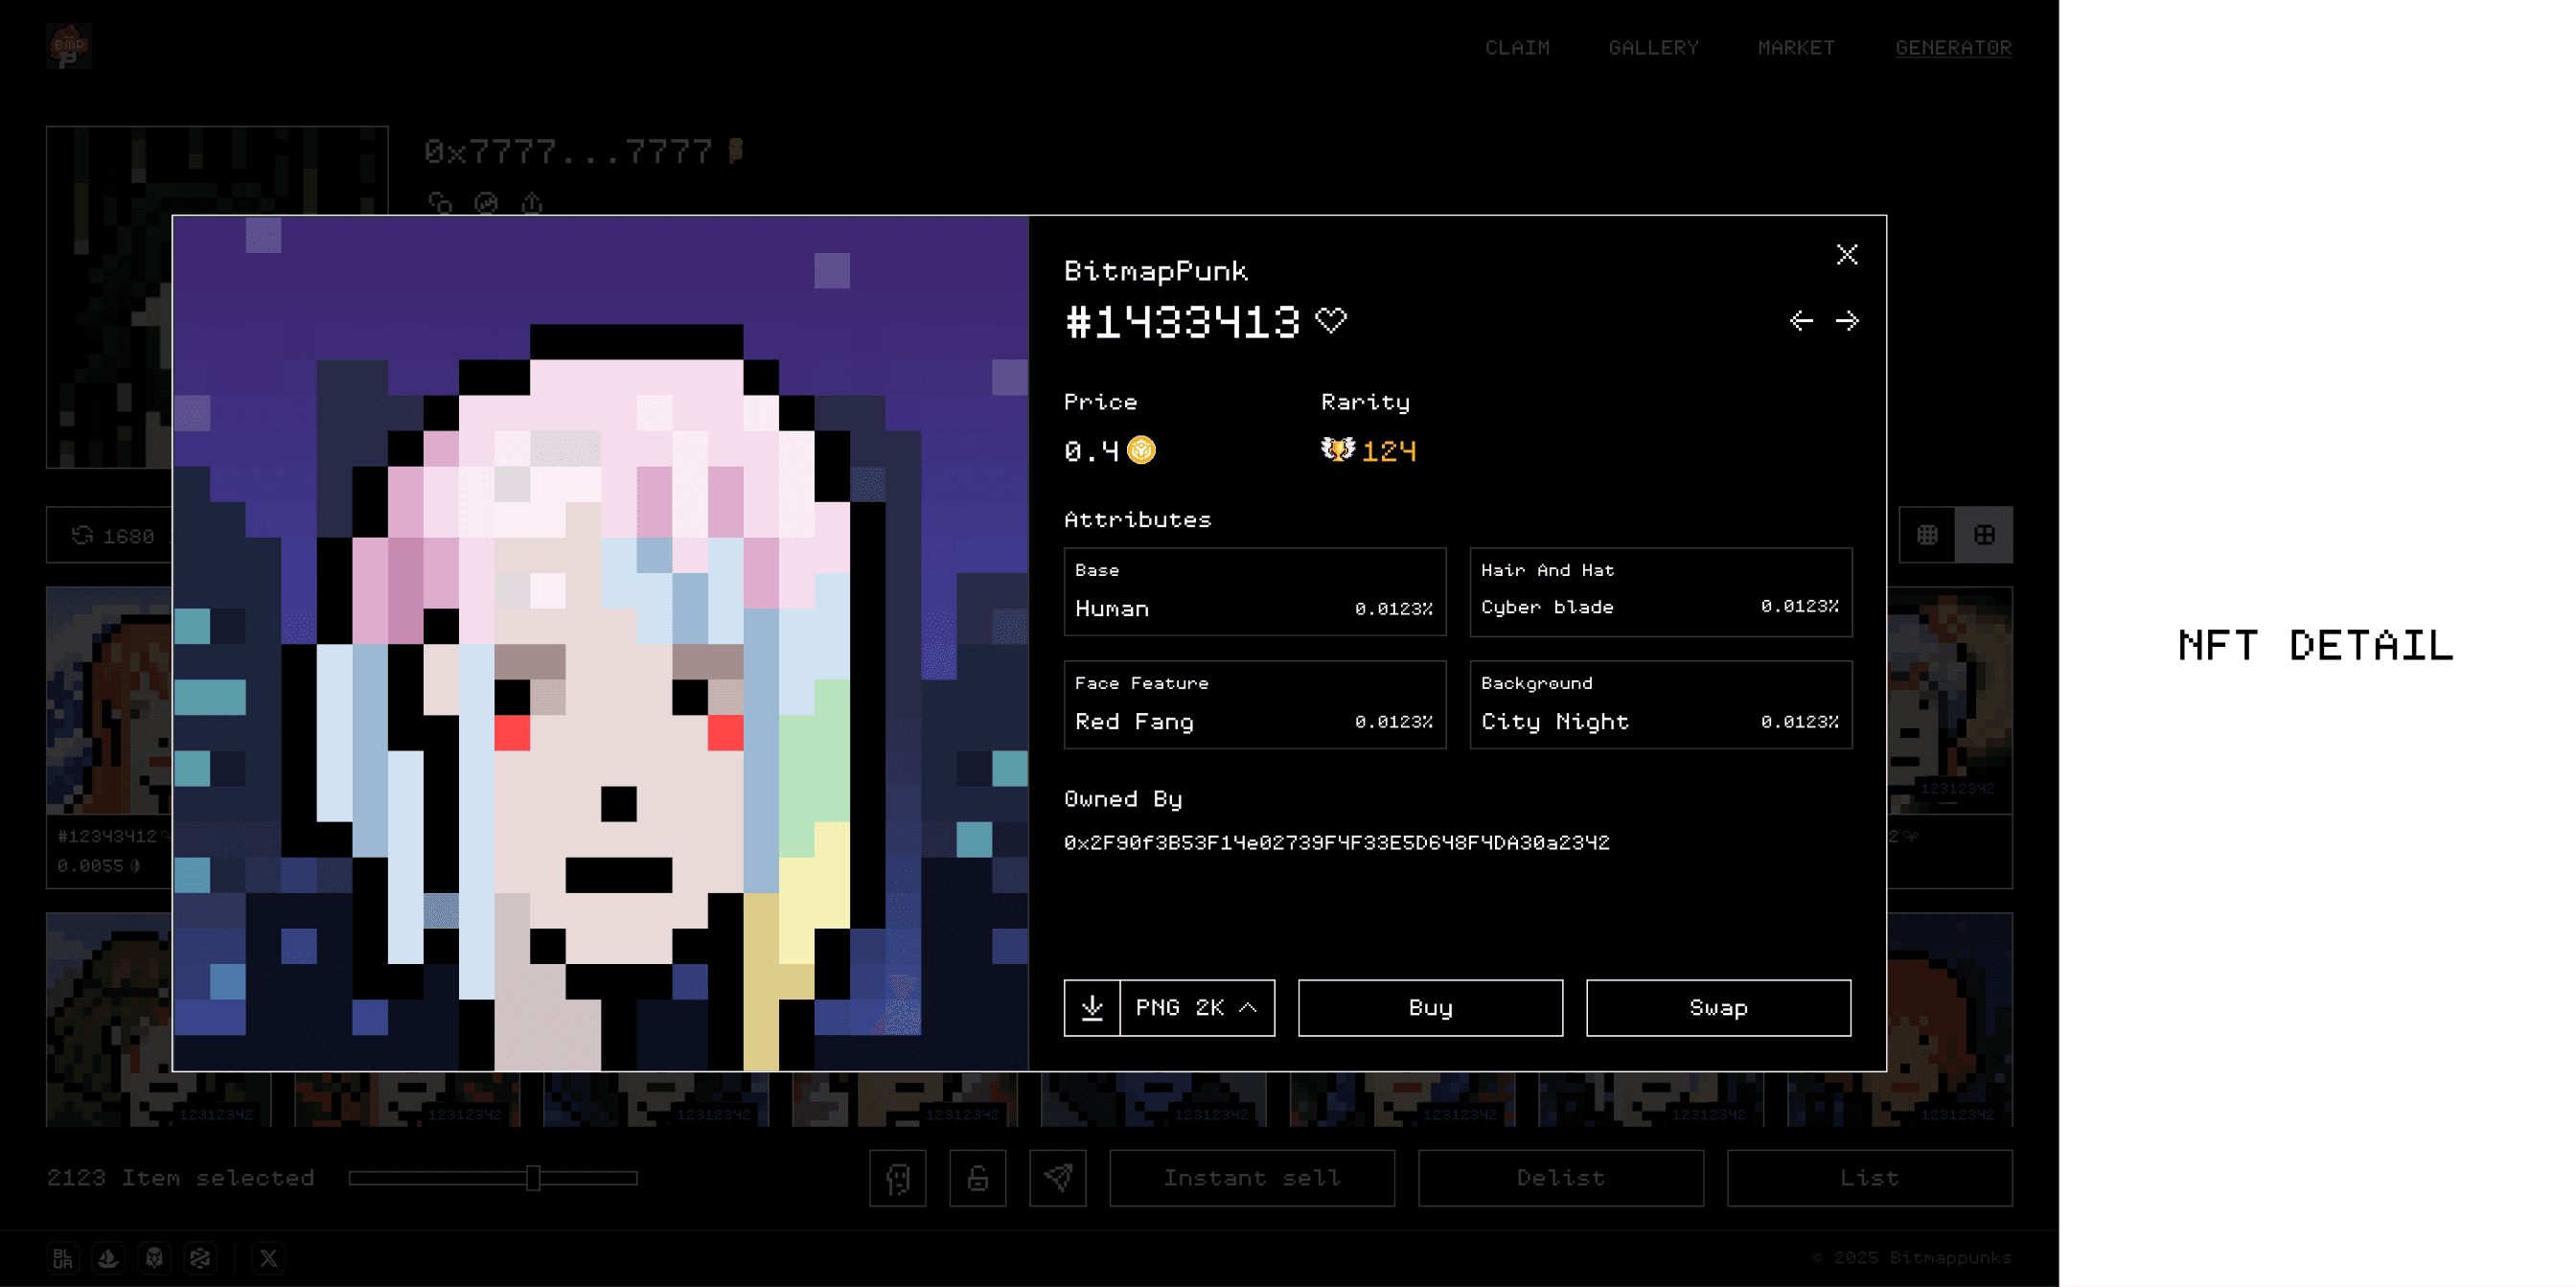Open the GALLERY nav item
The width and height of the screenshot is (2576, 1287).
pos(1653,47)
